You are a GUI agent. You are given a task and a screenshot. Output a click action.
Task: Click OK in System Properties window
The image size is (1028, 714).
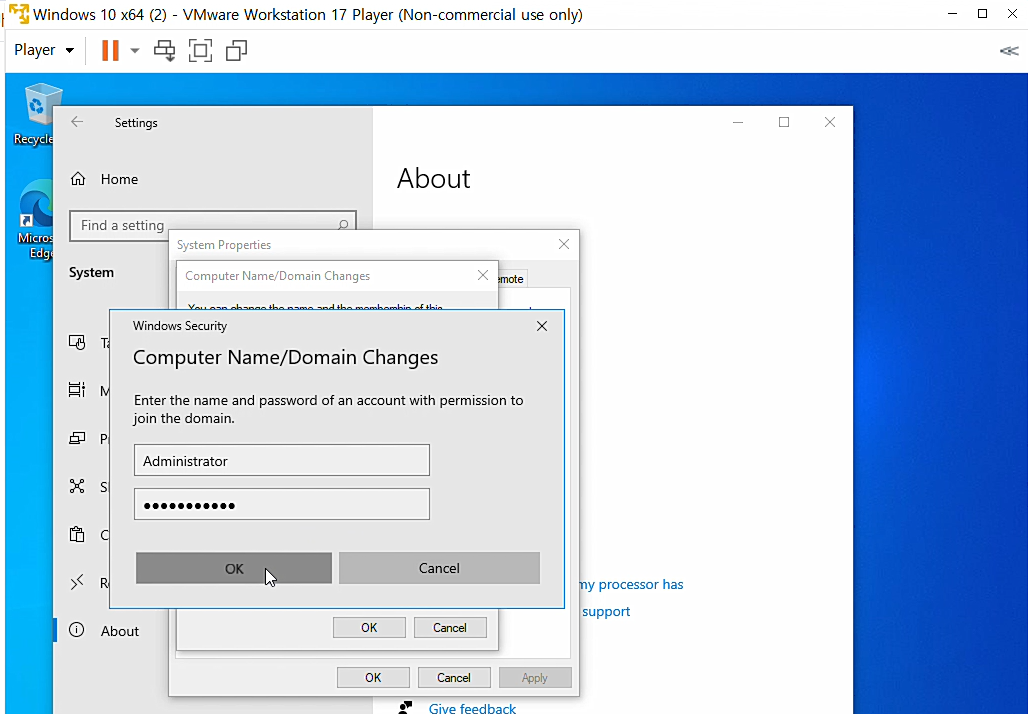tap(373, 677)
